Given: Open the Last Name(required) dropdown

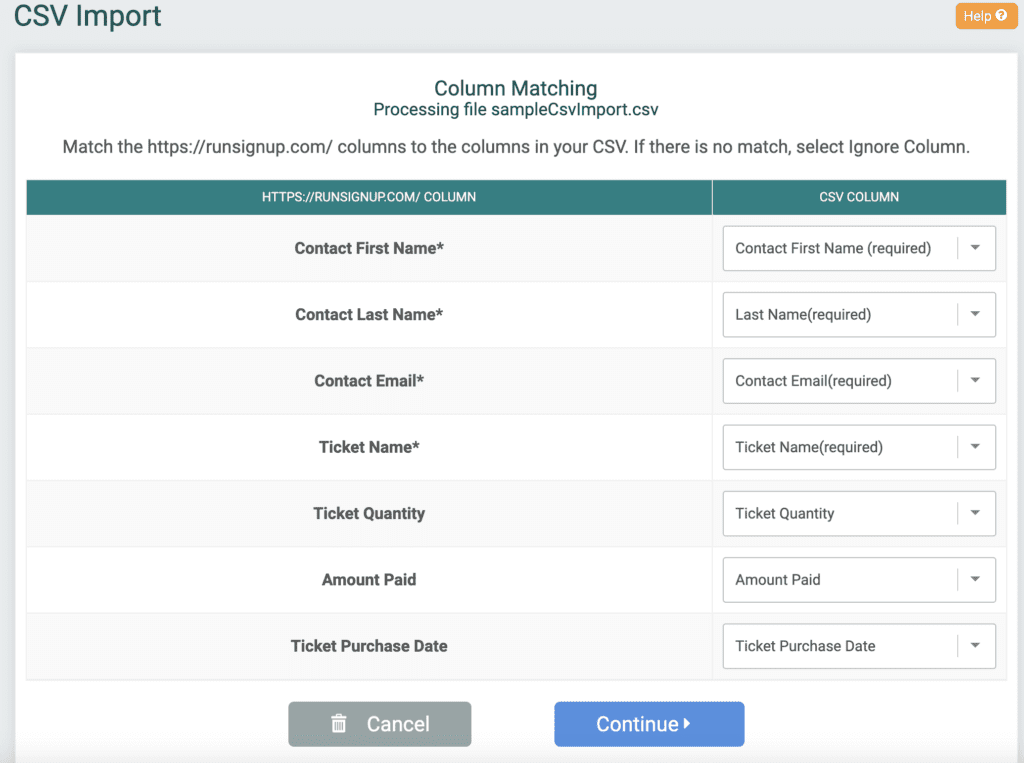Looking at the screenshot, I should tap(859, 314).
